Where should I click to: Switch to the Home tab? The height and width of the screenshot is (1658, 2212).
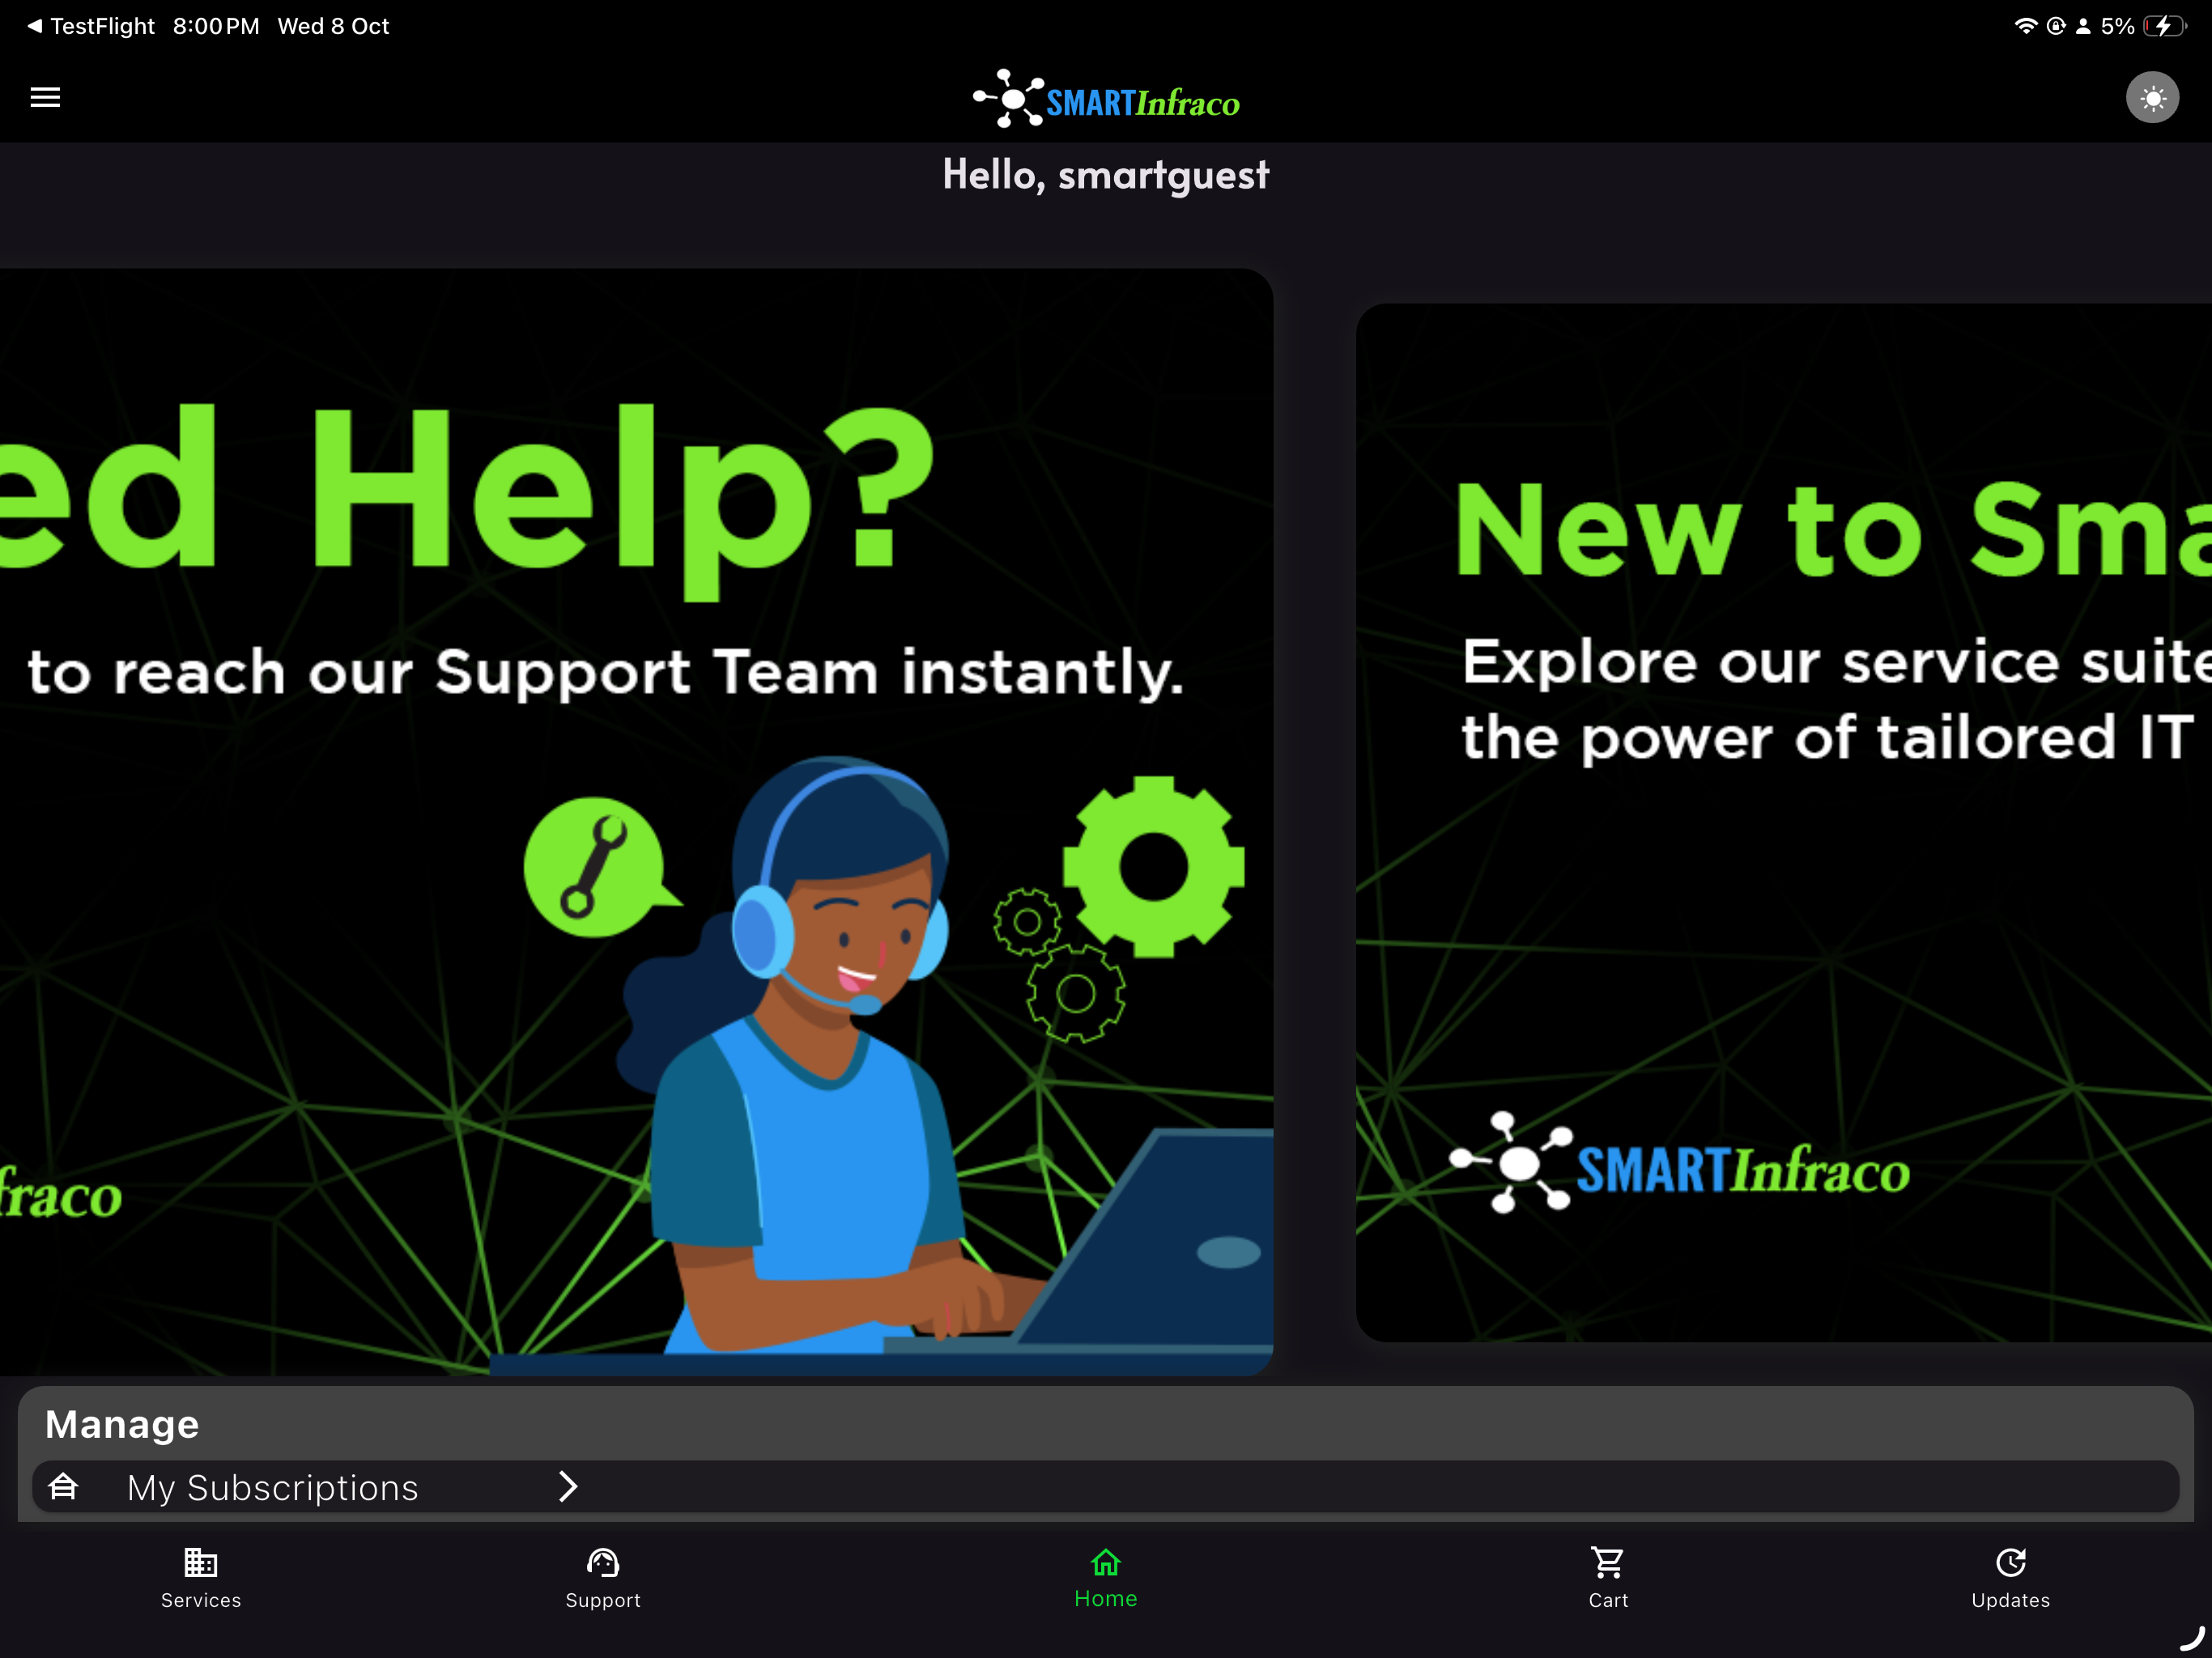tap(1106, 1578)
